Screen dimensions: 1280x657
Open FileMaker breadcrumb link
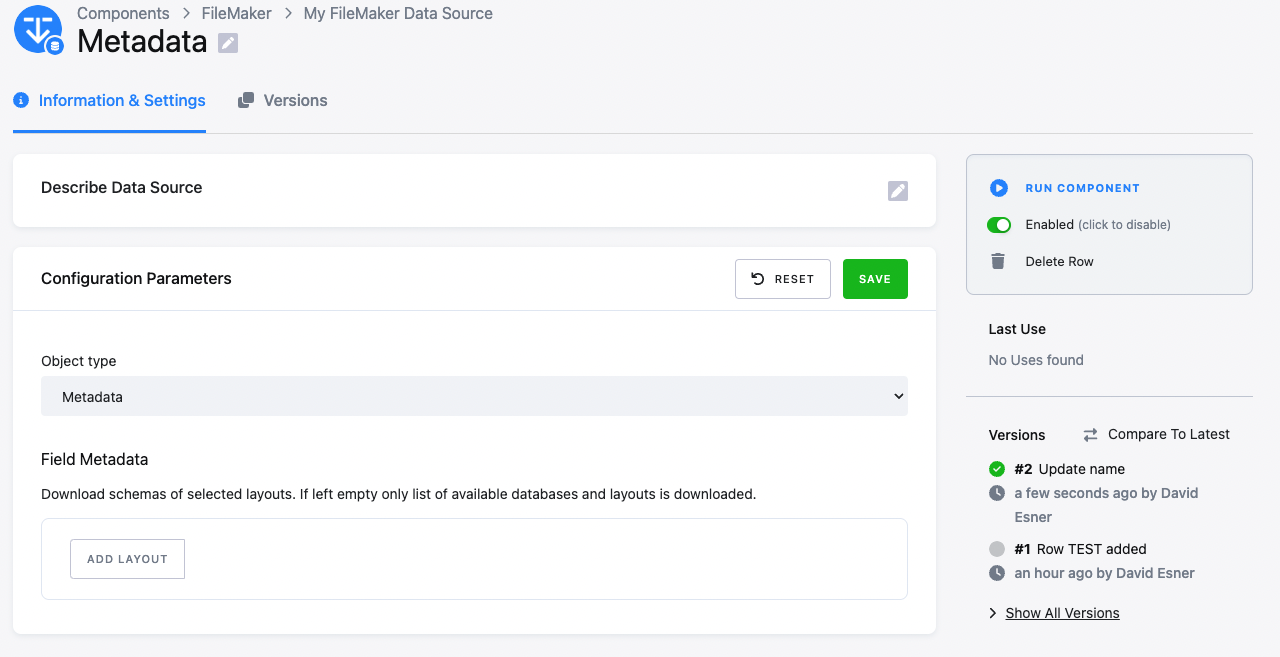(237, 13)
